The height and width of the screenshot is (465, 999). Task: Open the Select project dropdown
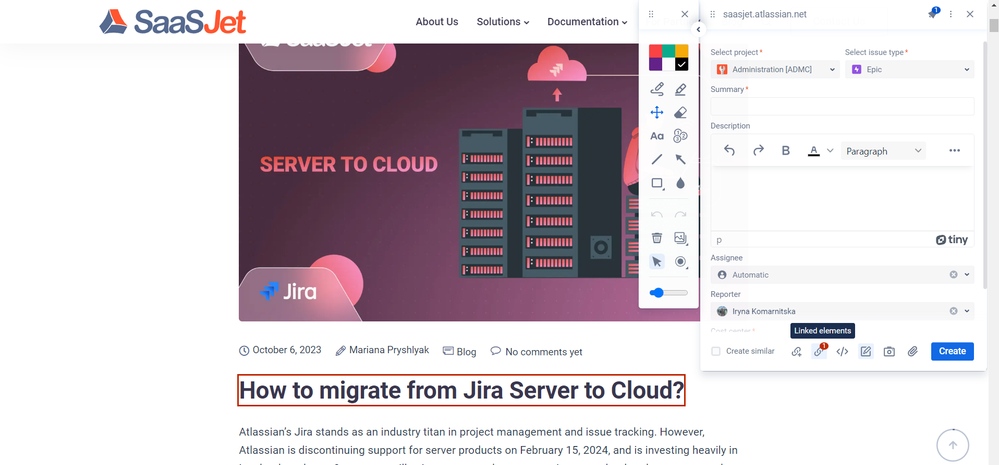click(x=775, y=69)
